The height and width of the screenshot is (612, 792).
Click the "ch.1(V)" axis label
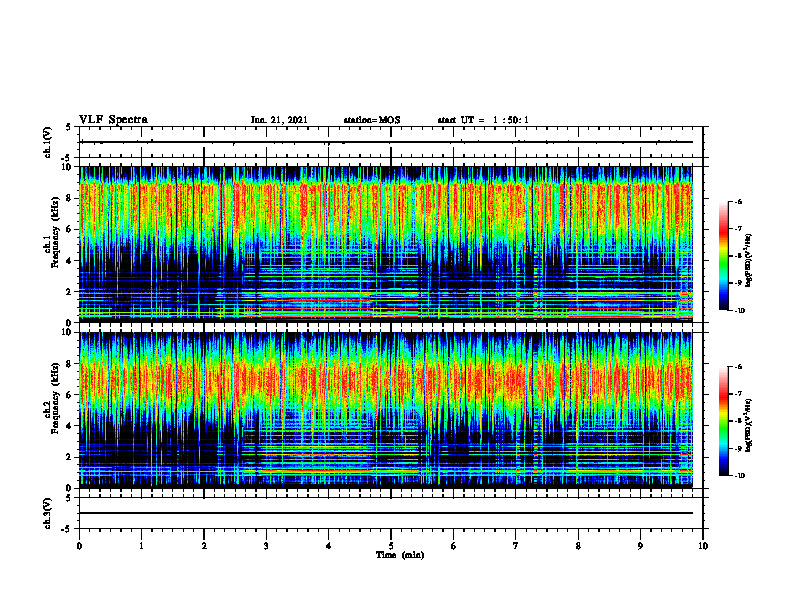(48, 142)
